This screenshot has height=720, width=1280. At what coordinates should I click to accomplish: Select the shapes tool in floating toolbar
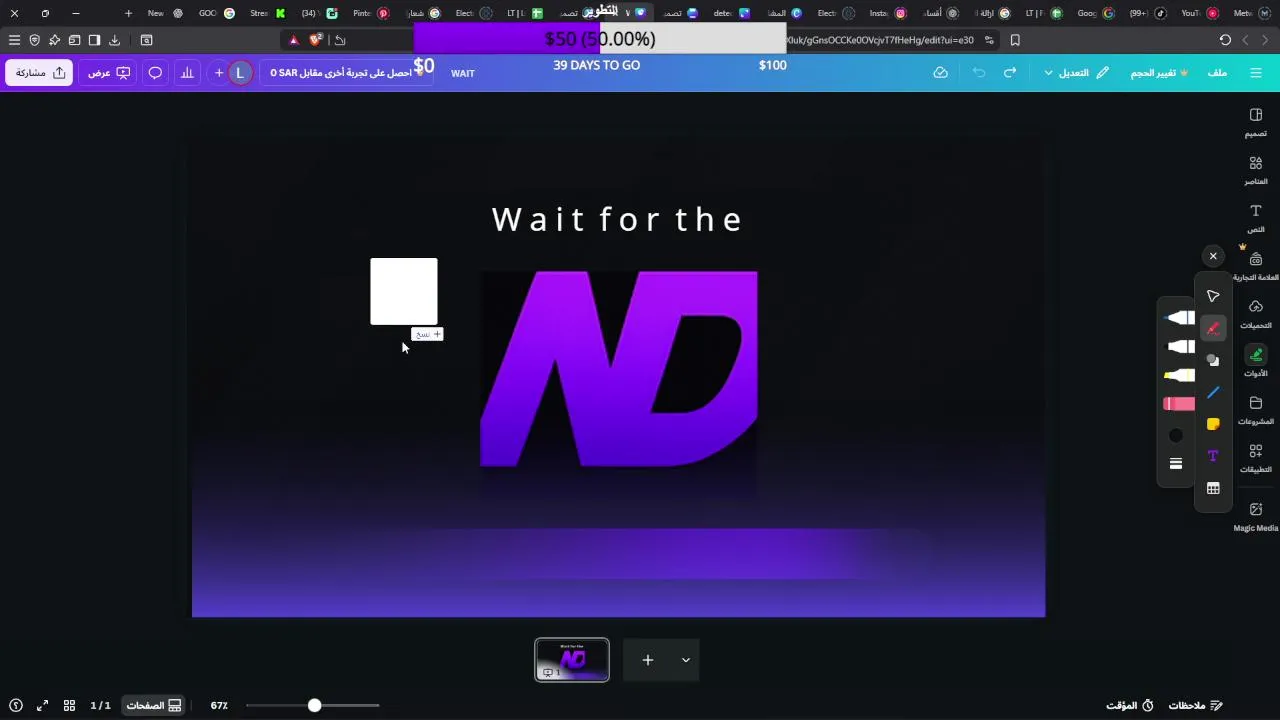(x=1213, y=360)
